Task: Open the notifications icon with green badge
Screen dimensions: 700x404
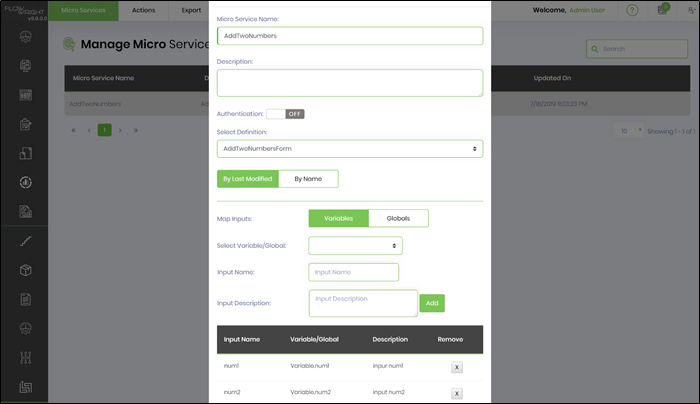Action: click(x=663, y=9)
